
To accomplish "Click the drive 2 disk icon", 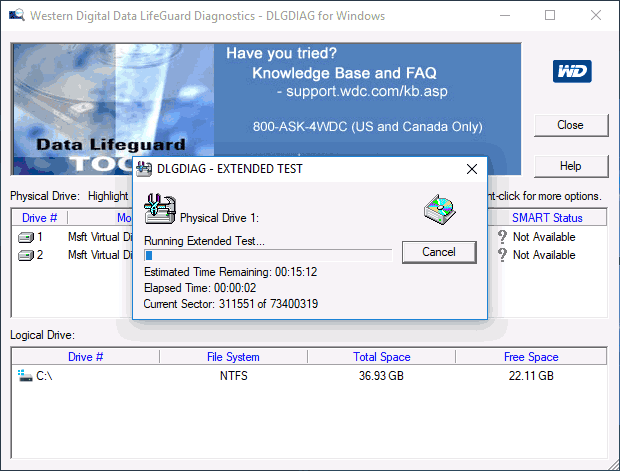I will (x=26, y=255).
